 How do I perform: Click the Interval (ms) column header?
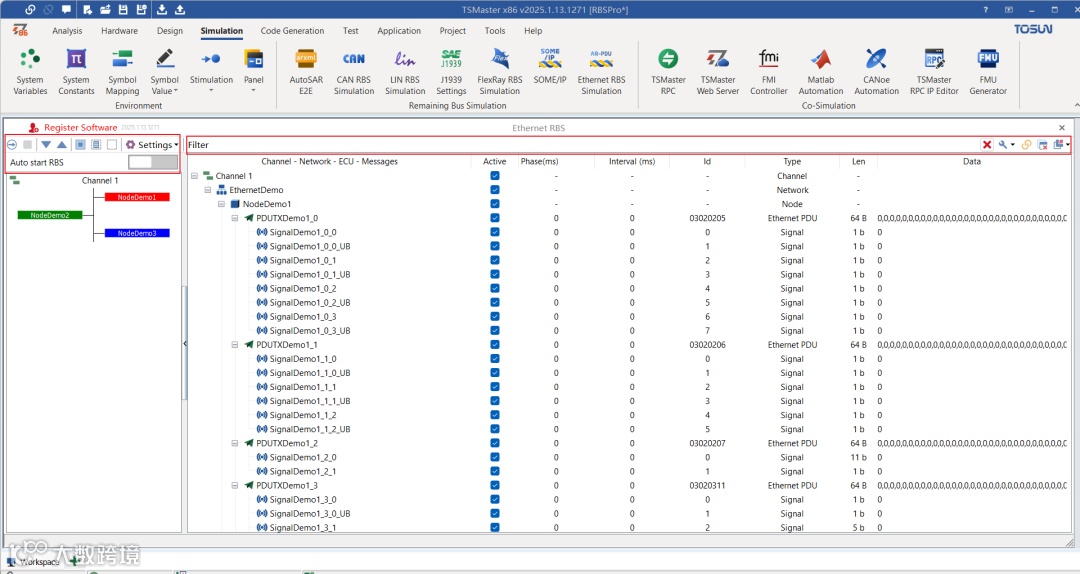click(x=632, y=161)
